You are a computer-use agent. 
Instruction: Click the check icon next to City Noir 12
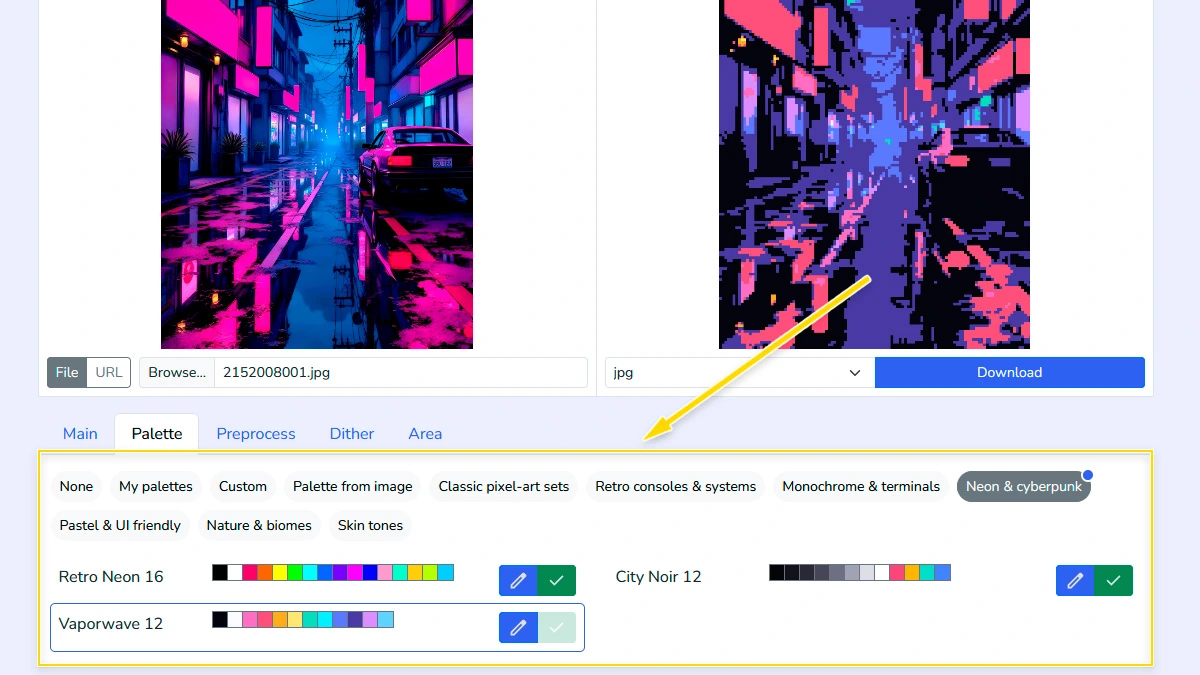tap(1113, 580)
